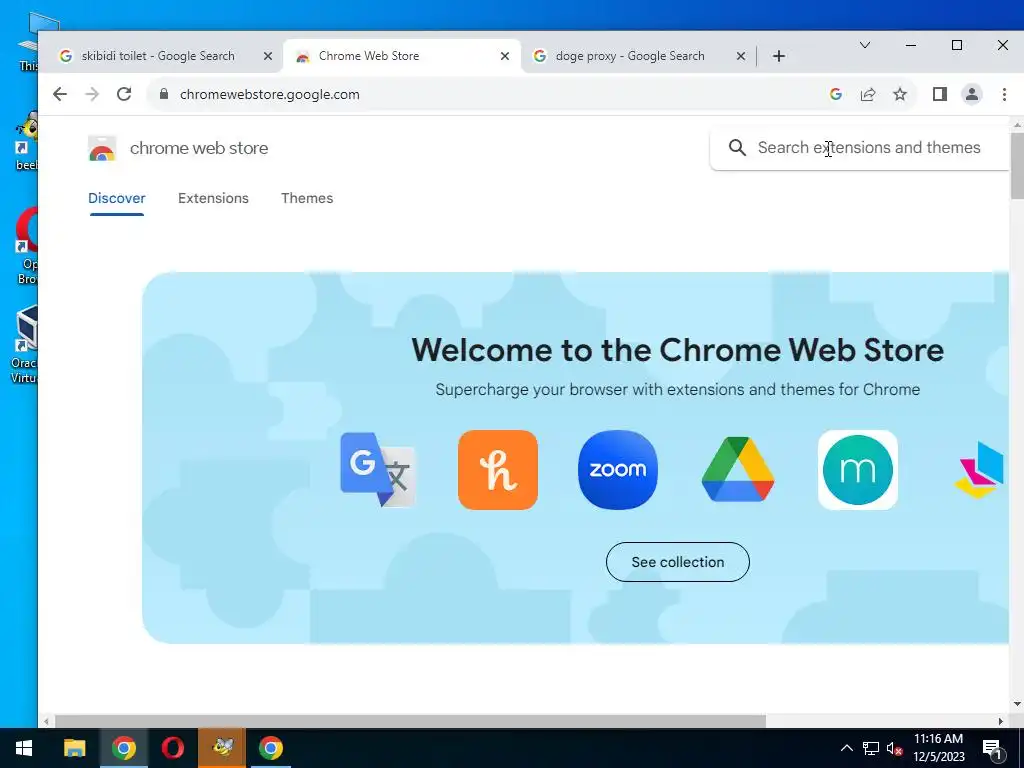Close the Chrome Web Store tab
Viewport: 1024px width, 768px height.
tap(505, 56)
